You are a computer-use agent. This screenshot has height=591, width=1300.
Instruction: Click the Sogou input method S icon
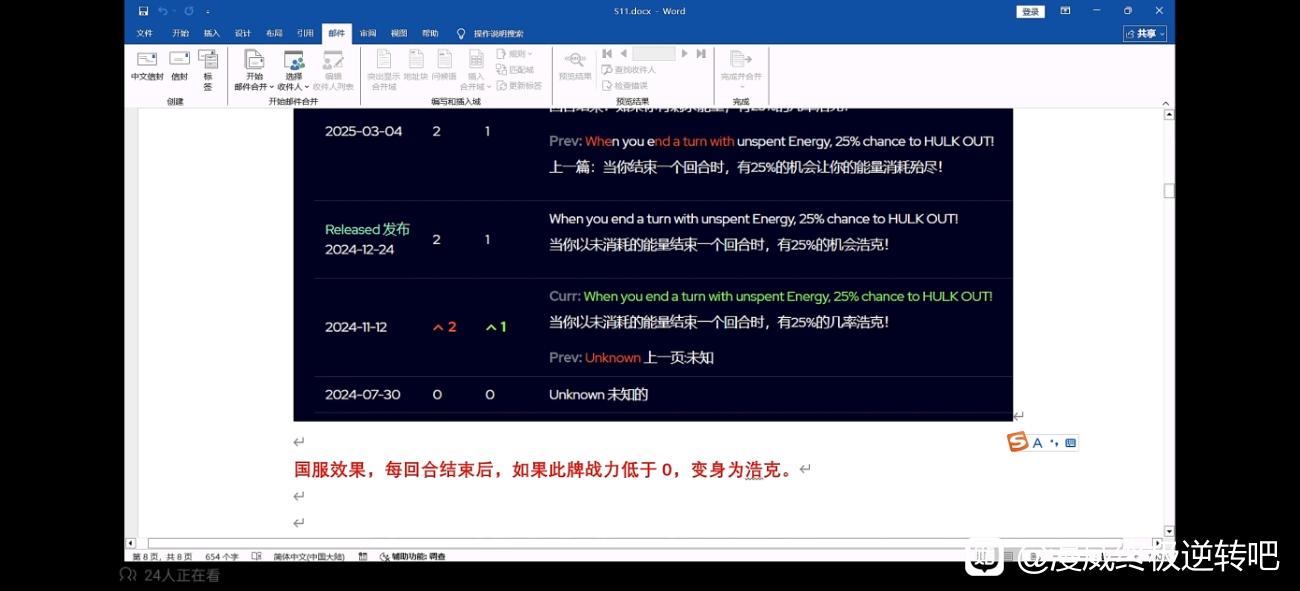click(x=1017, y=442)
